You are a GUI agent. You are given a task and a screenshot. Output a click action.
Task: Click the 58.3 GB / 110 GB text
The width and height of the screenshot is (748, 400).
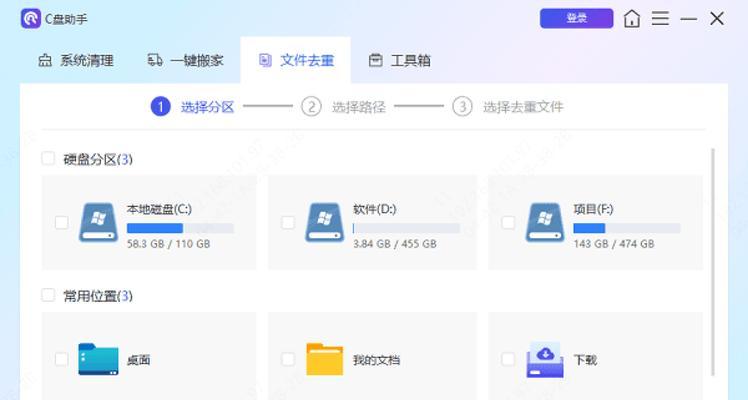pyautogui.click(x=168, y=244)
